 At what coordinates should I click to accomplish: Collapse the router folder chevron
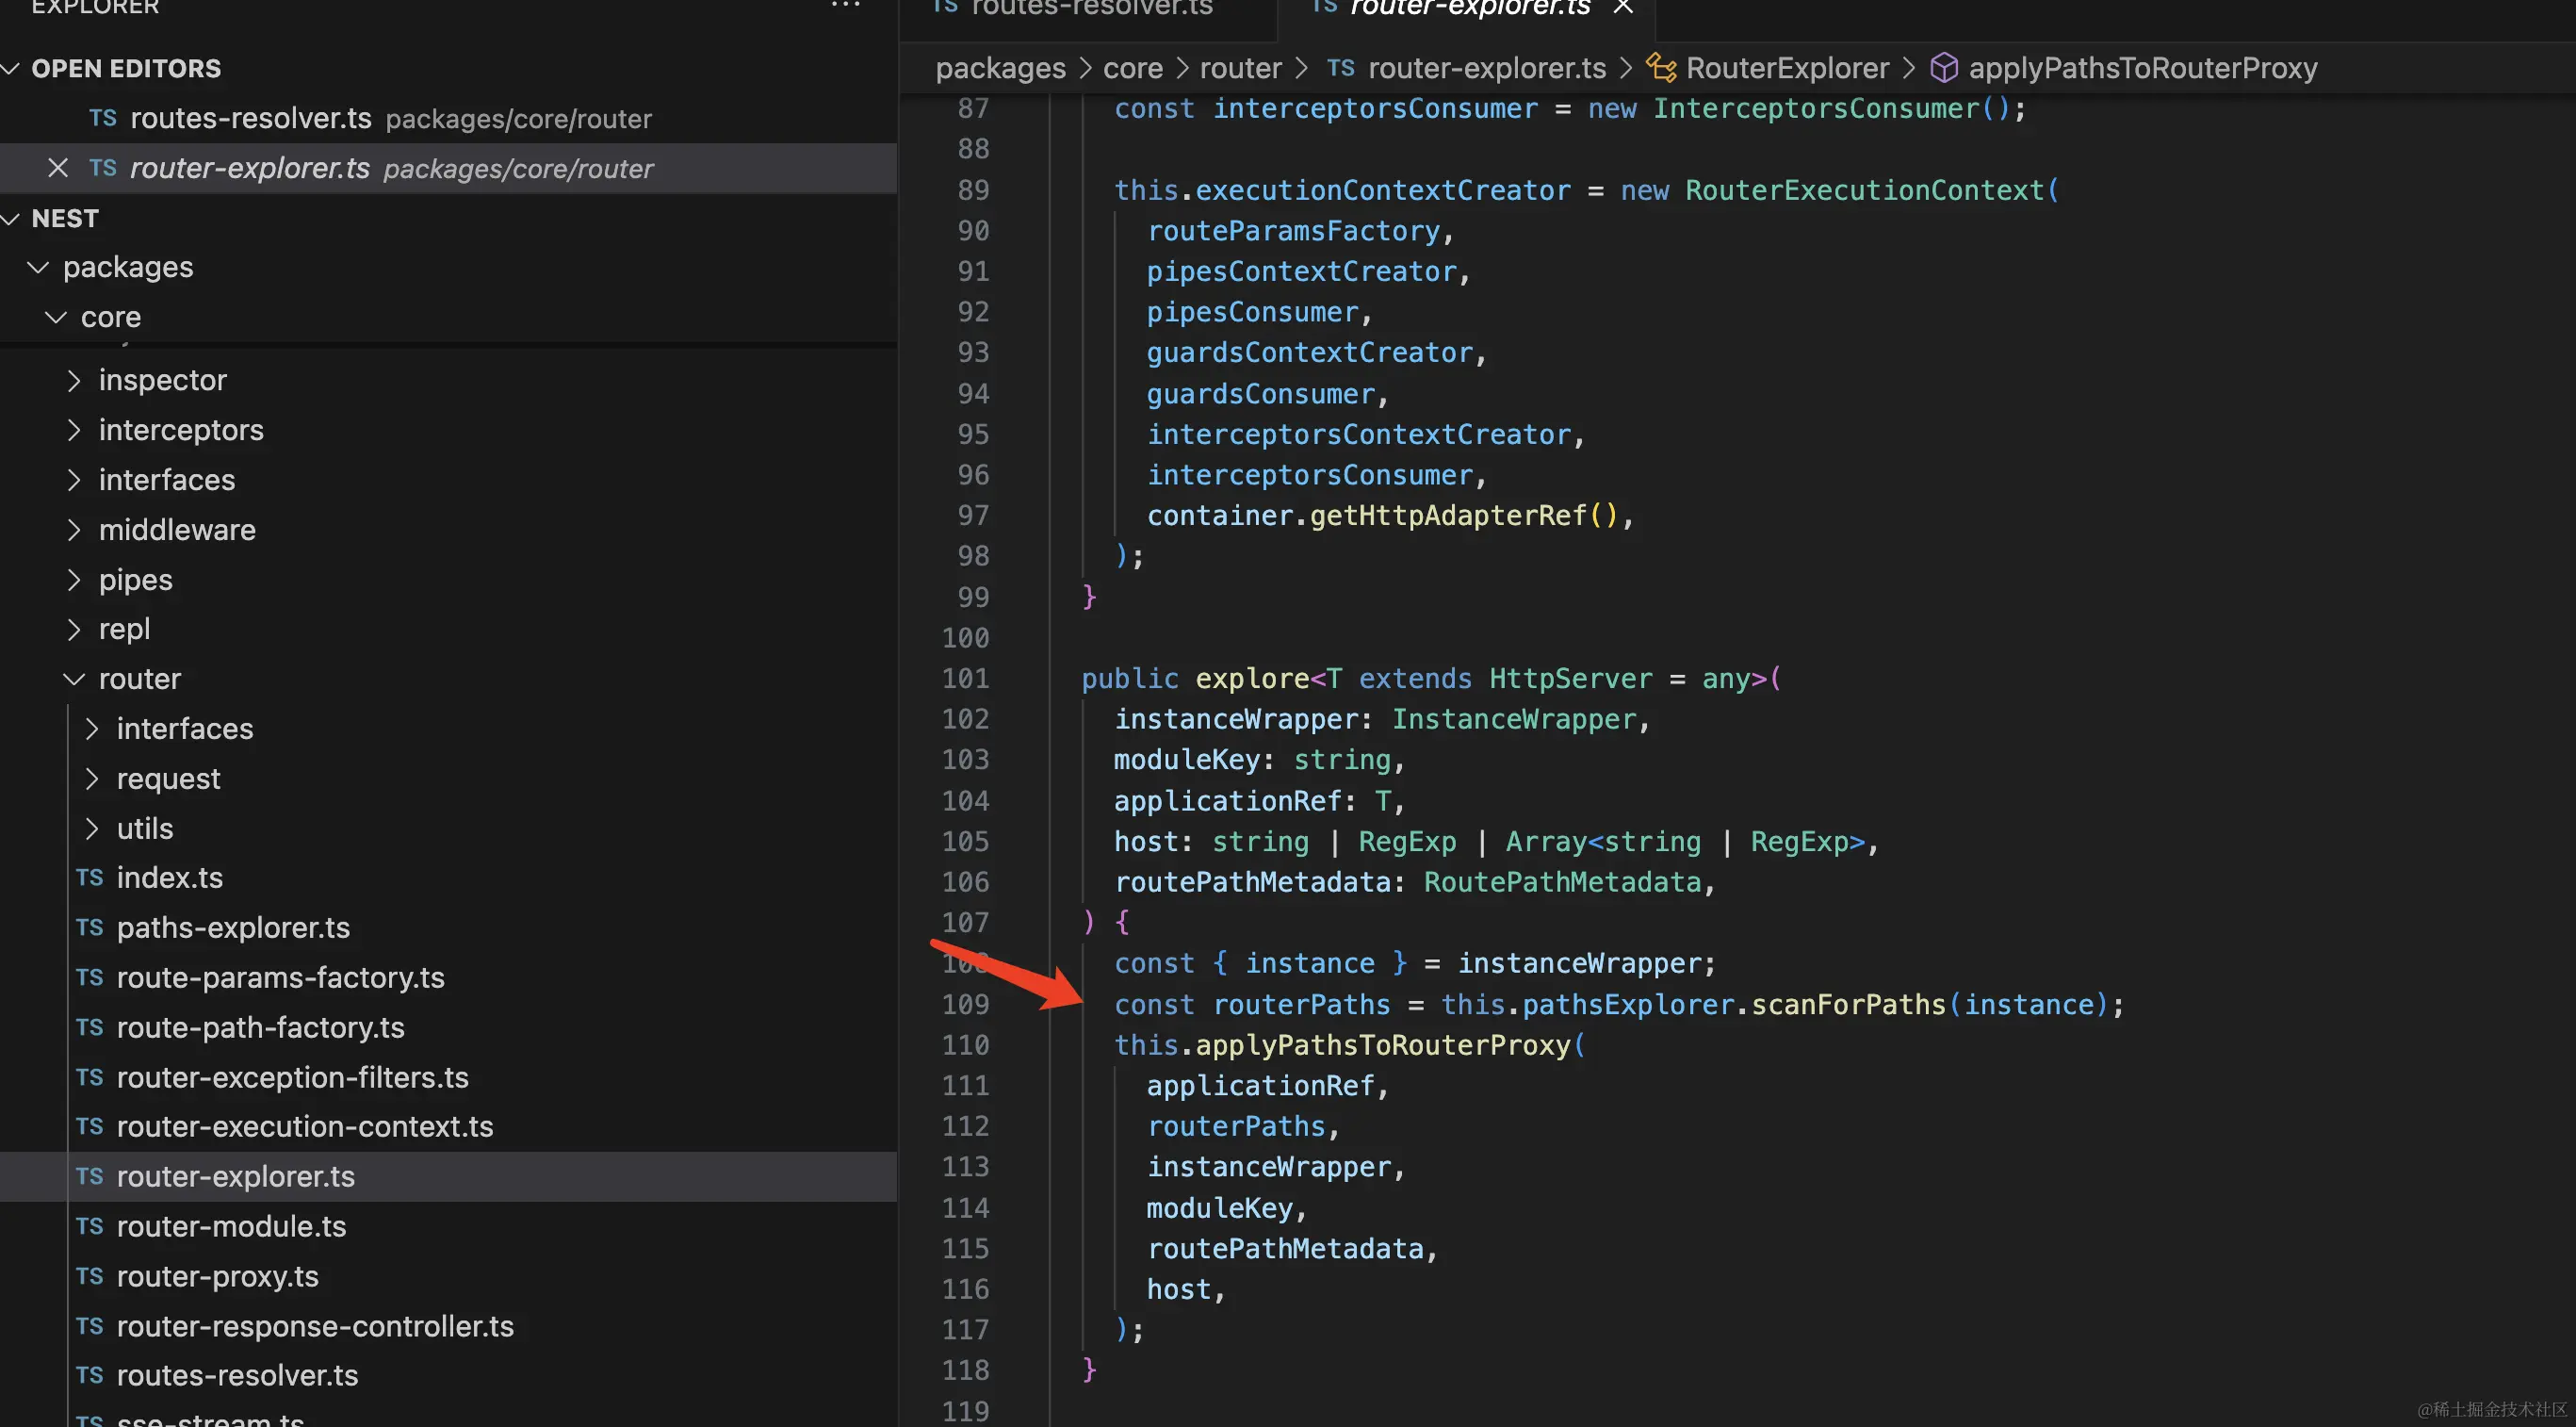click(74, 679)
